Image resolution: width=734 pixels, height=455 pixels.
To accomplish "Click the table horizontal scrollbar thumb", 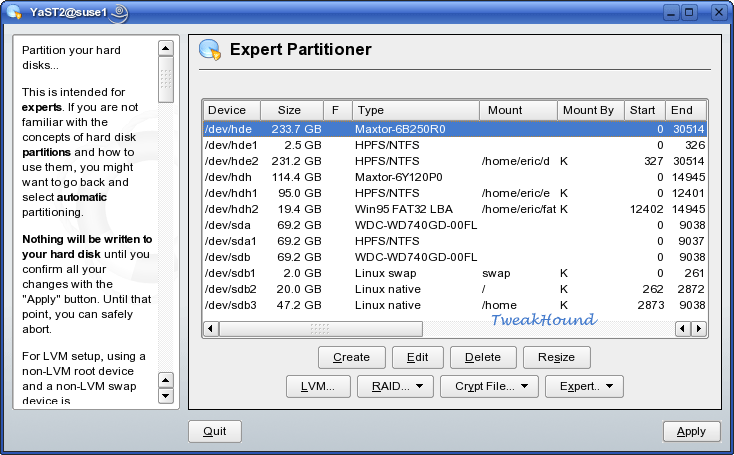I will point(321,329).
